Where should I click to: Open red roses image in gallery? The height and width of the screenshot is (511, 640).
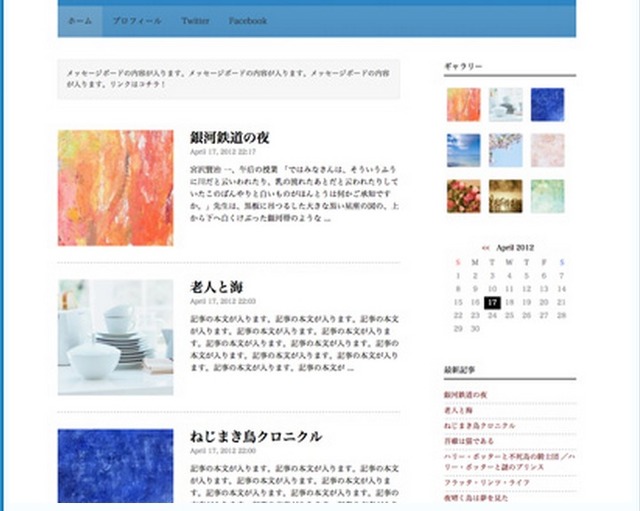tap(464, 196)
